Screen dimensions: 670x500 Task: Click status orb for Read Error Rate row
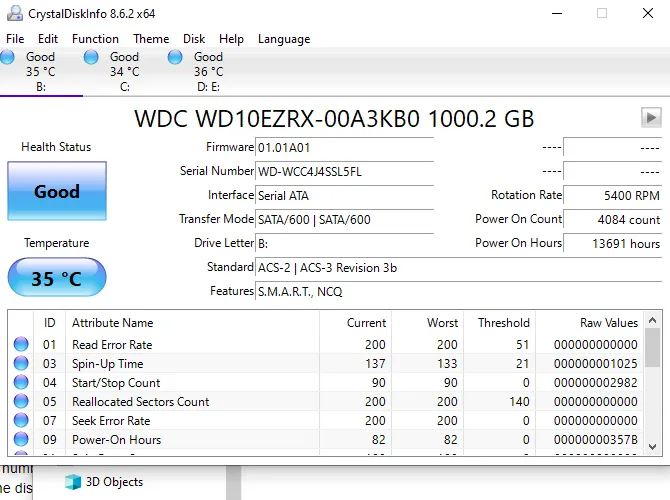click(x=21, y=344)
